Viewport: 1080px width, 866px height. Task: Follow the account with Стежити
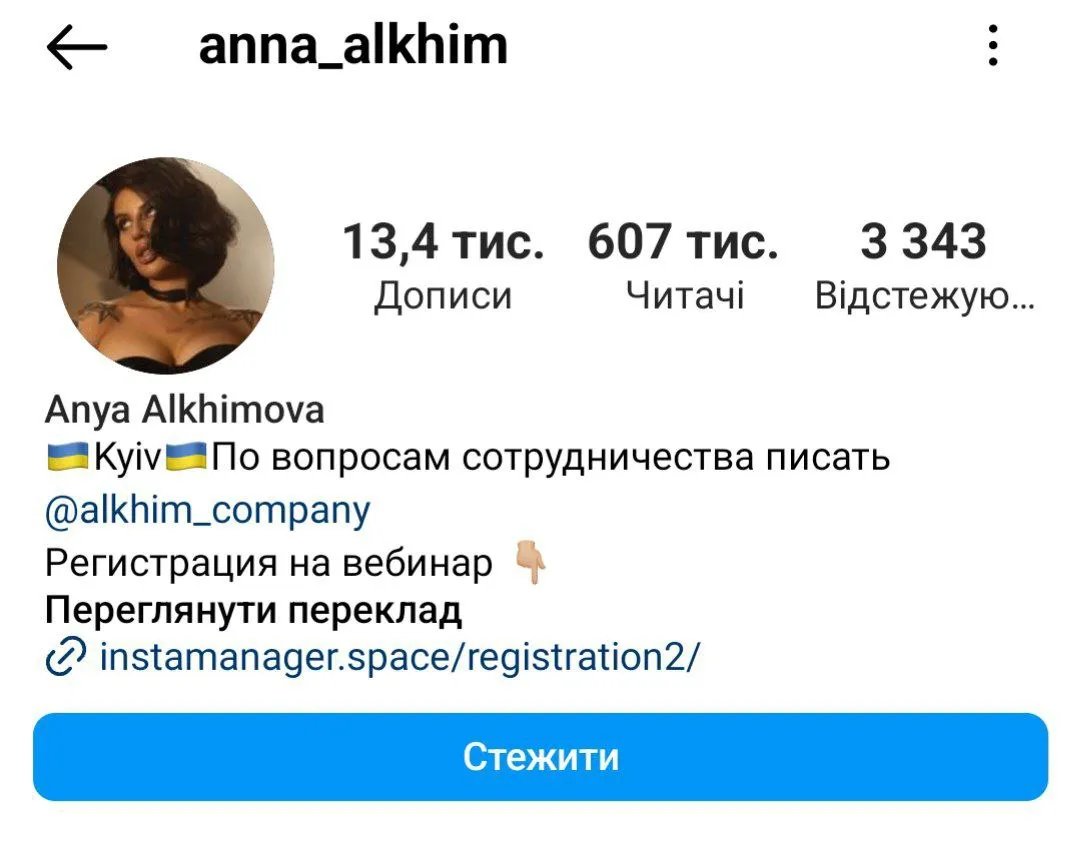pyautogui.click(x=540, y=756)
